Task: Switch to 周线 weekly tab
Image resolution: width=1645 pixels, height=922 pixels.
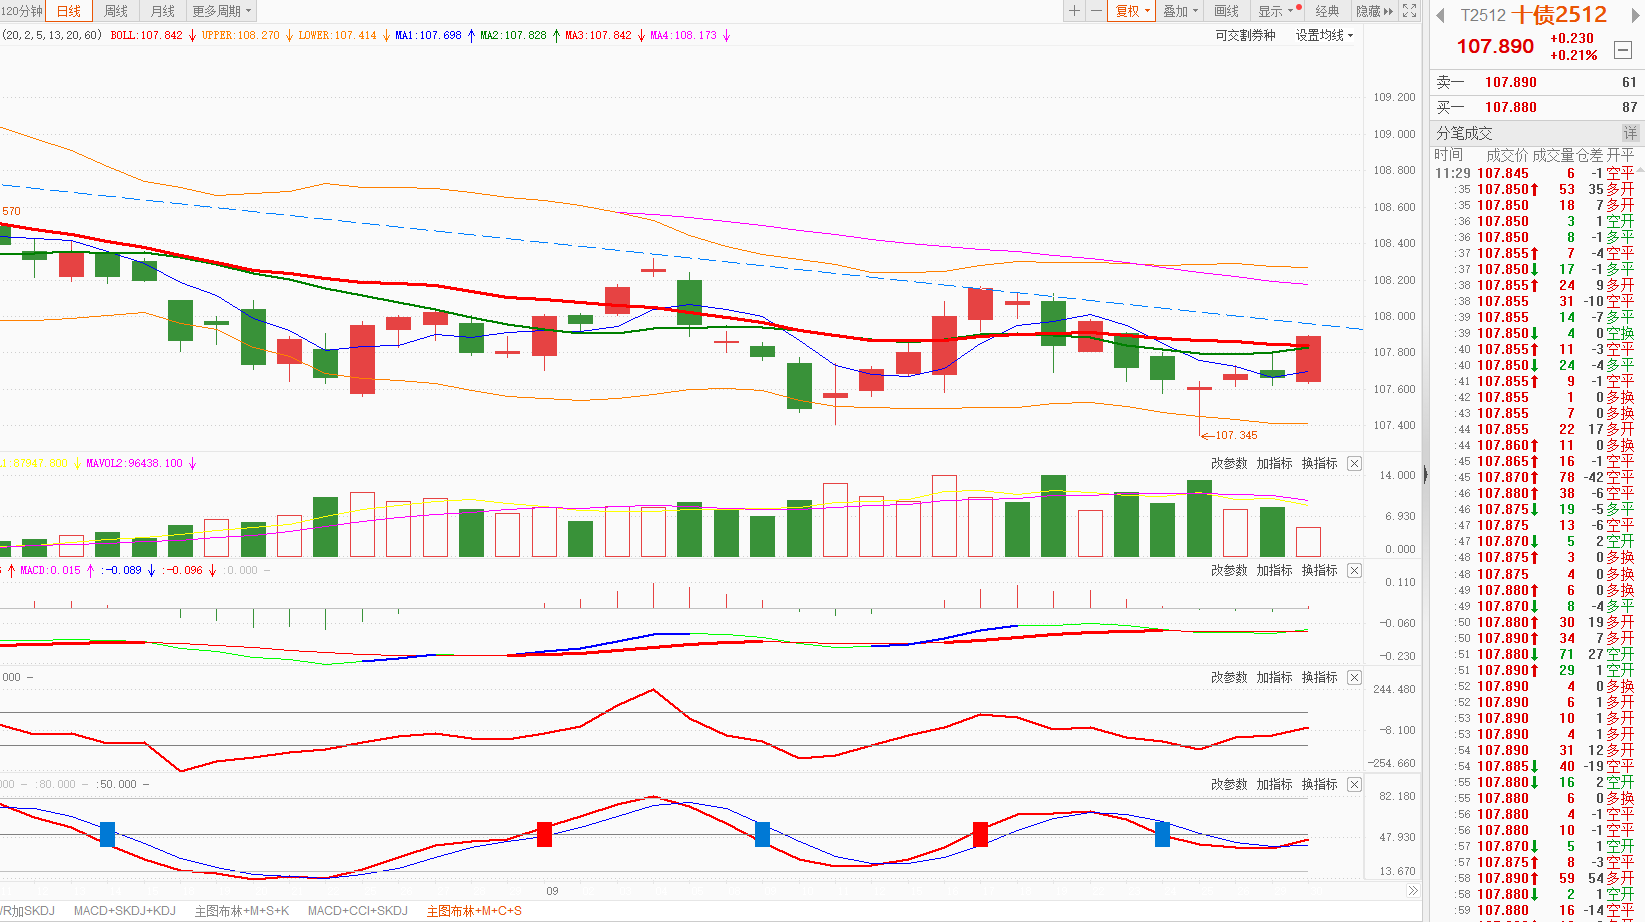Action: 116,11
